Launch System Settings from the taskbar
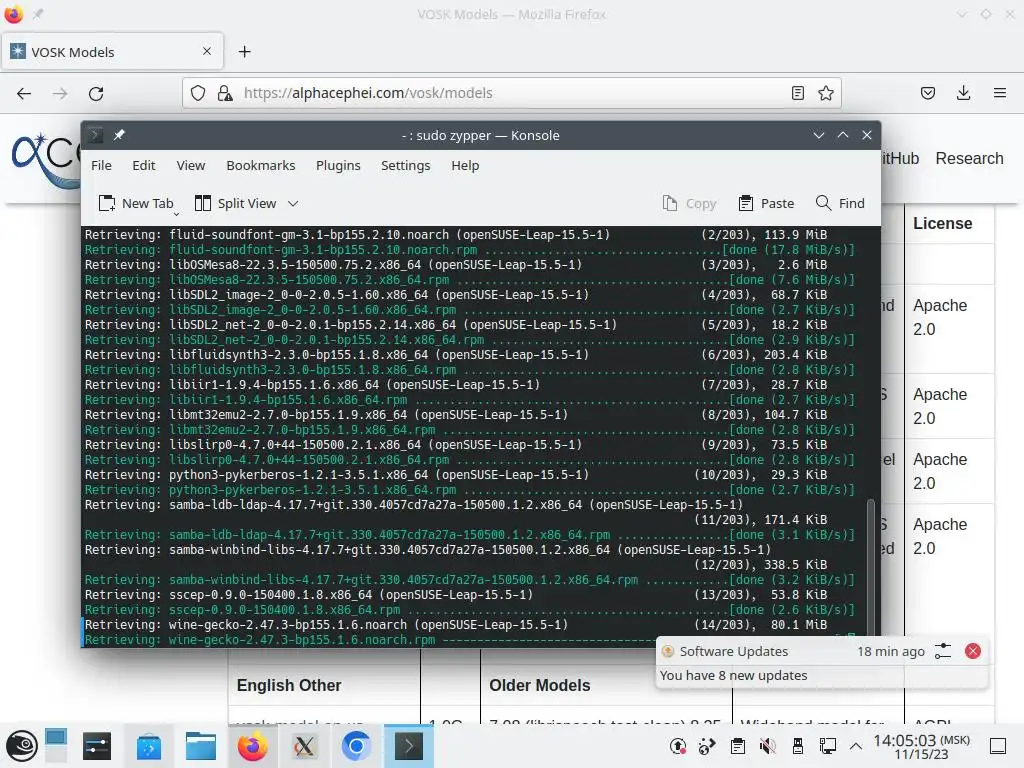Viewport: 1024px width, 768px height. (x=97, y=746)
